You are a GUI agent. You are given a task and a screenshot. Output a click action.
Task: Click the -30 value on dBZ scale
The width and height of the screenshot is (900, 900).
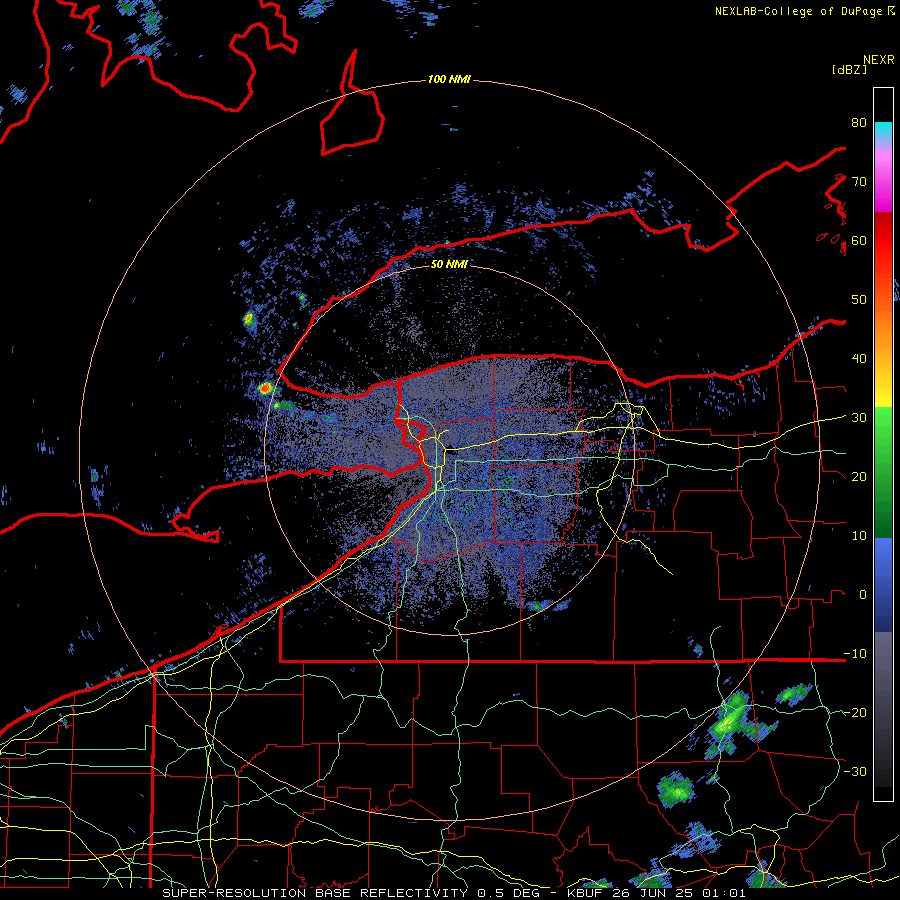[855, 772]
